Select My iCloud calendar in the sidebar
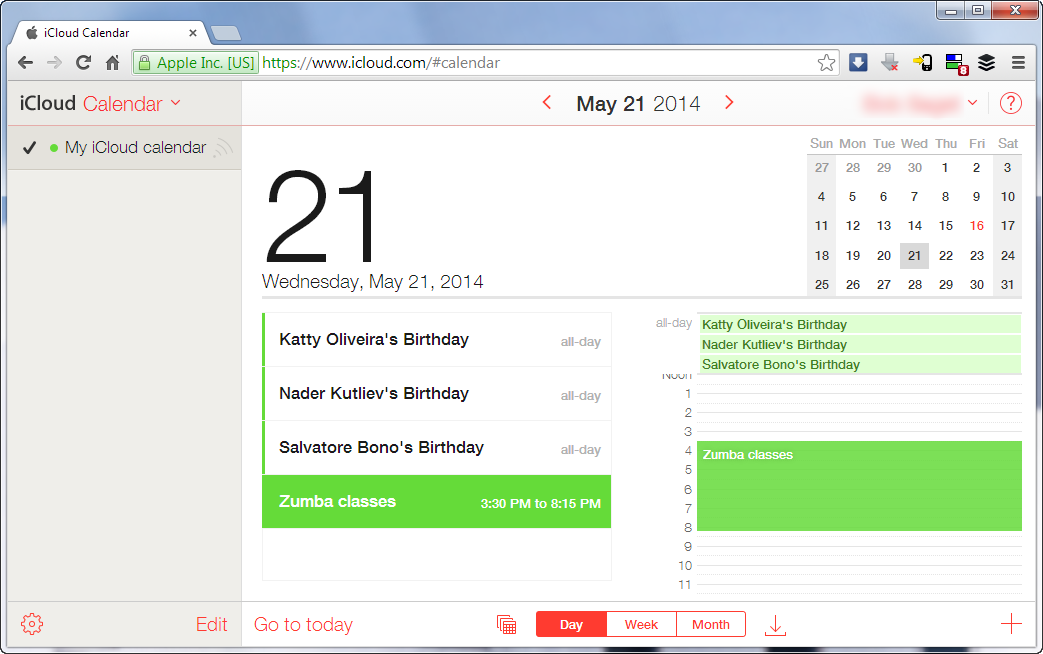This screenshot has height=654, width=1043. (124, 147)
